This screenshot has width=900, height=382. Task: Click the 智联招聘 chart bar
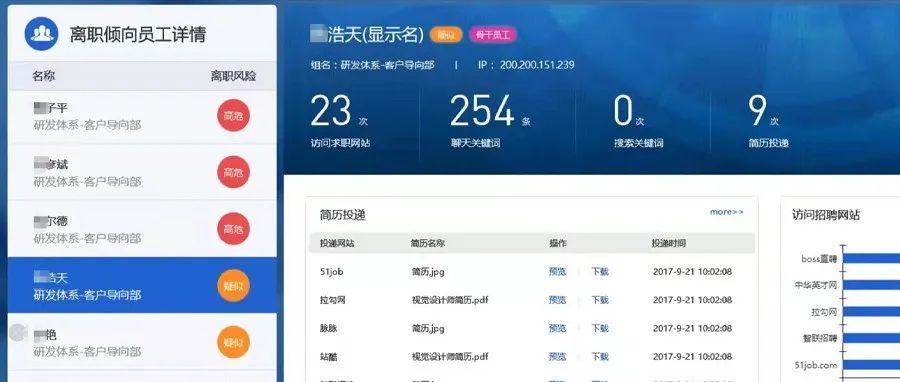click(x=871, y=338)
